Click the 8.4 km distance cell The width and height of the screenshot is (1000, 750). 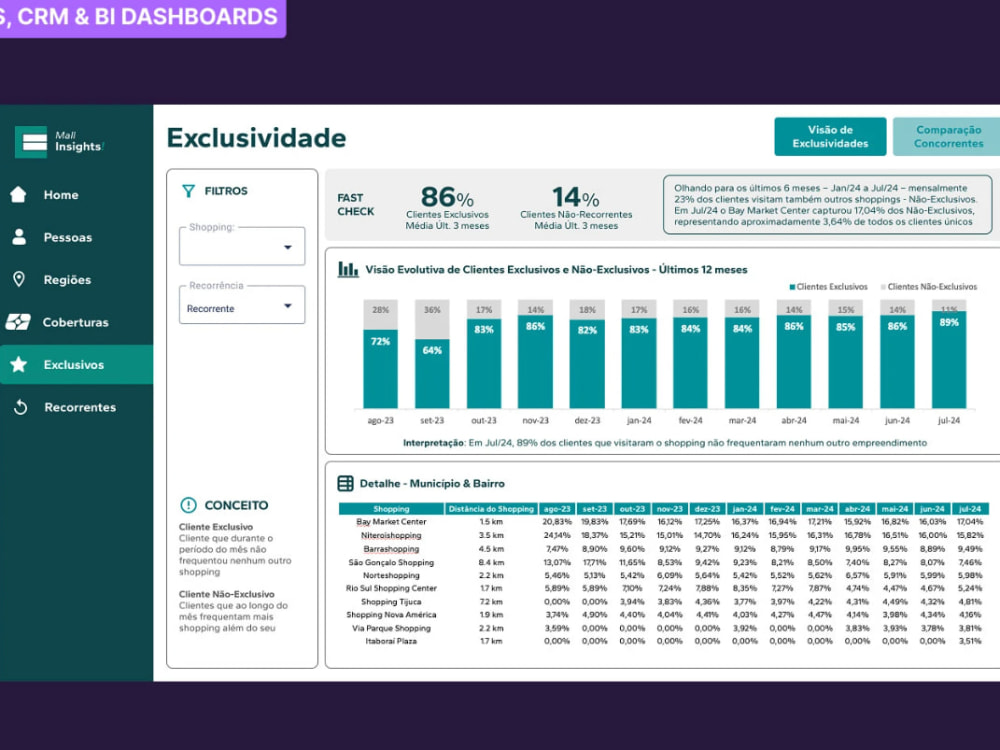[x=491, y=562]
